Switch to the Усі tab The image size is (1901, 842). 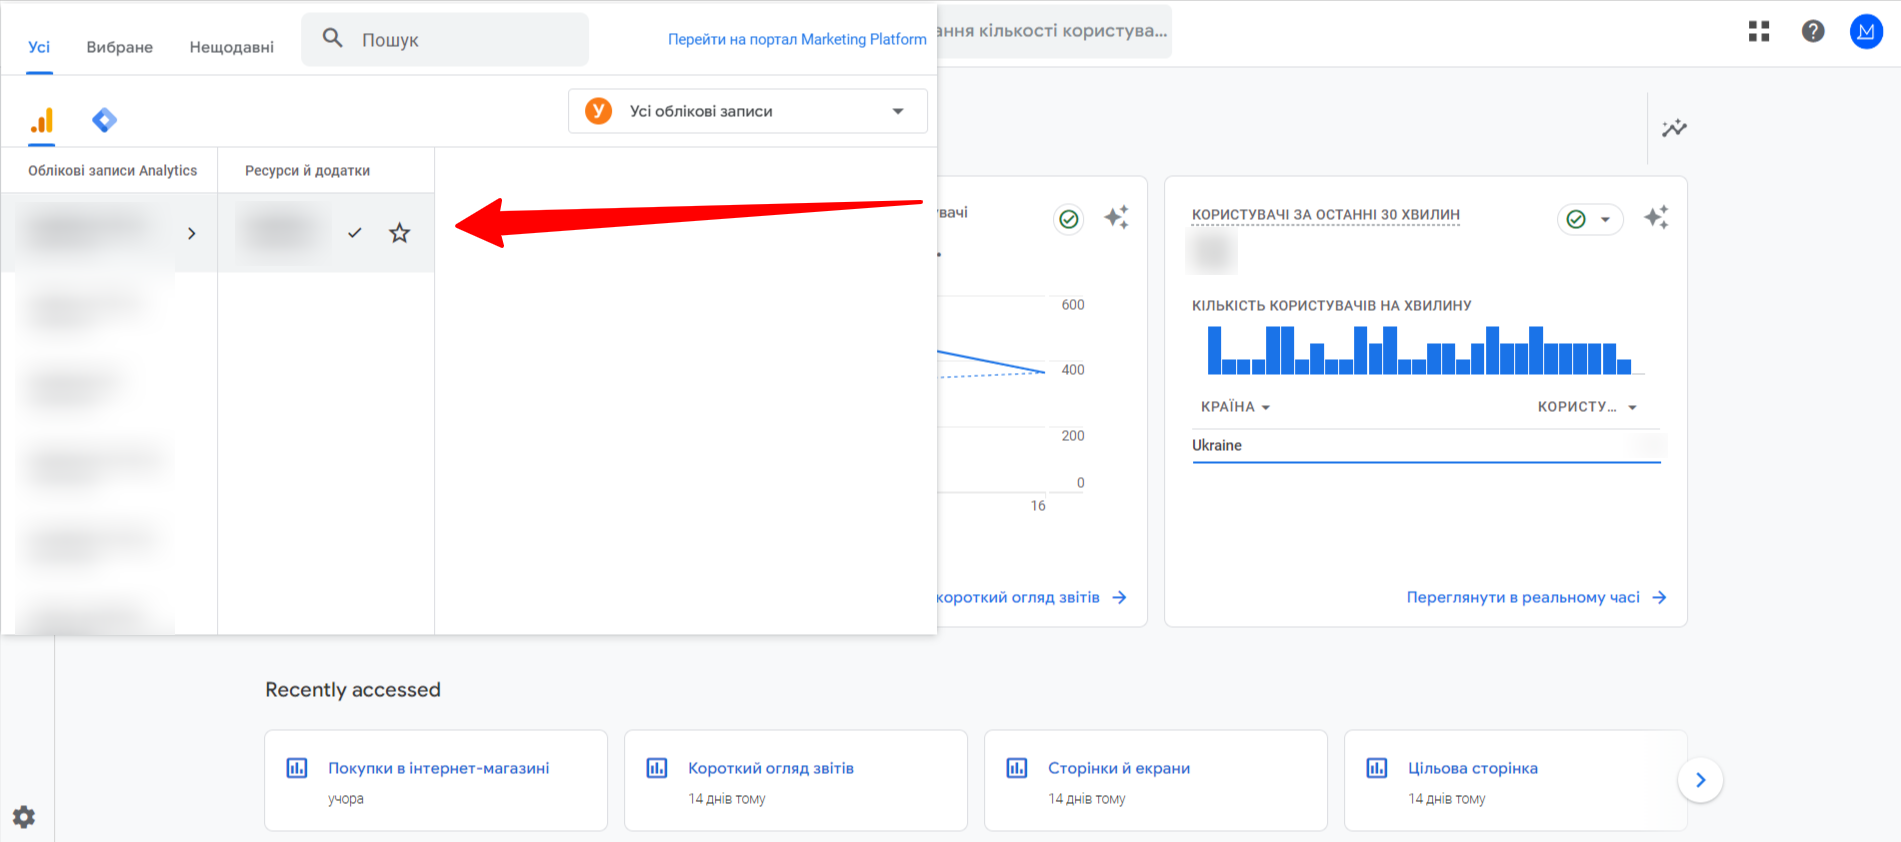click(39, 47)
